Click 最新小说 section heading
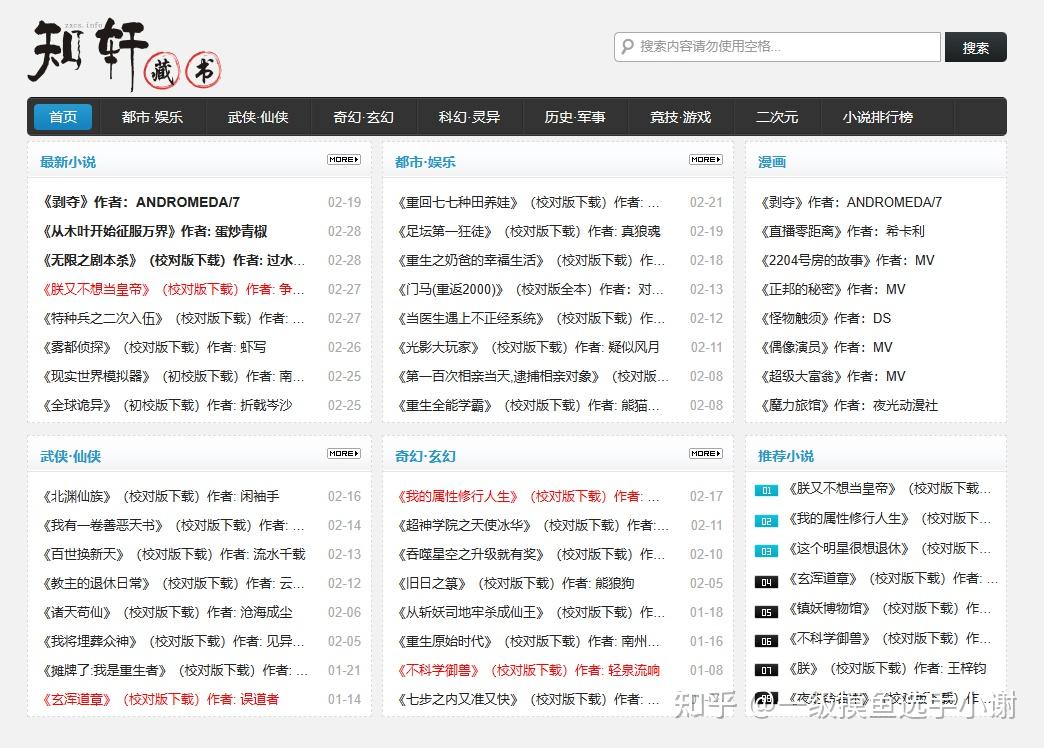Screen dimensions: 1044x748 [68, 162]
